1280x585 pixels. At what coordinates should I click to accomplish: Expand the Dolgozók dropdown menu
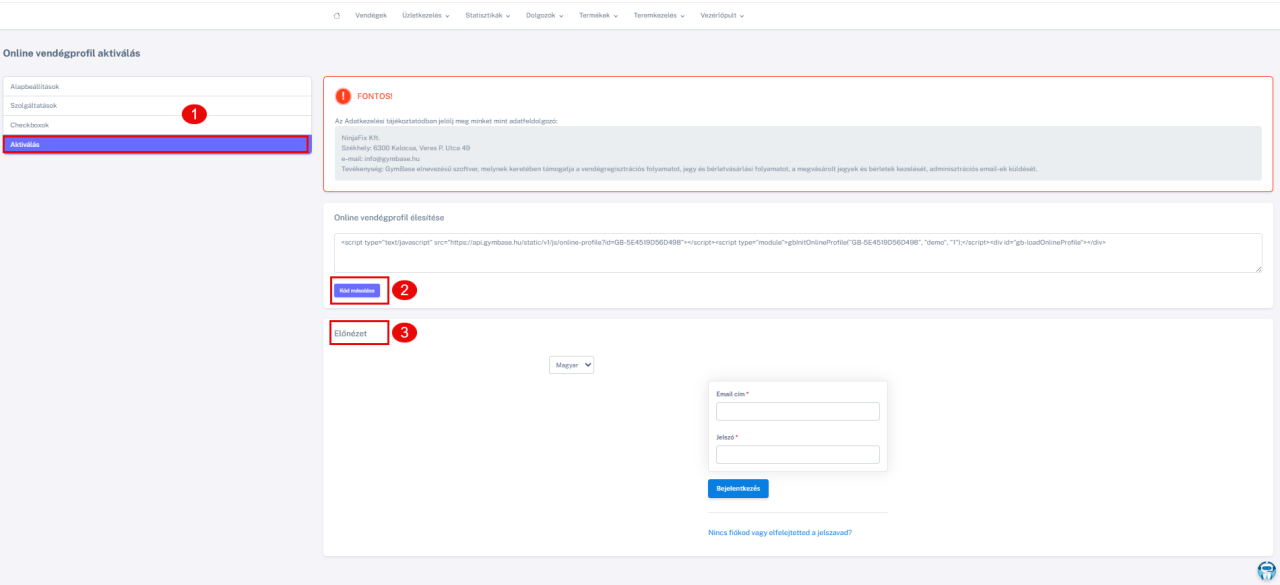(x=545, y=15)
